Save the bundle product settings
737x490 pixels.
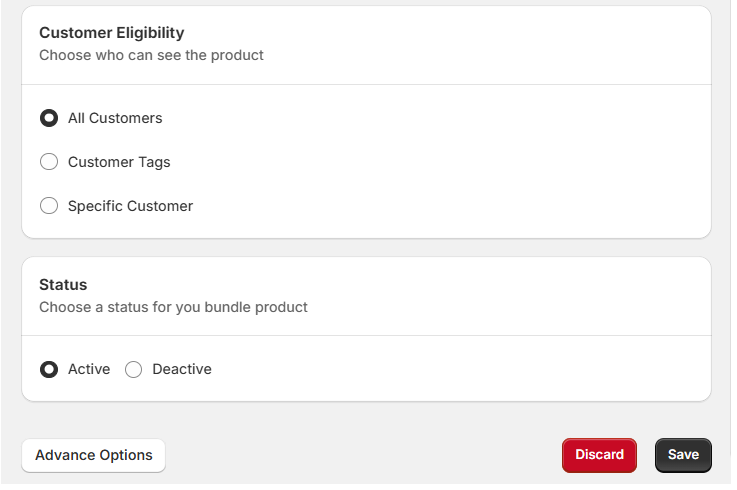[683, 455]
